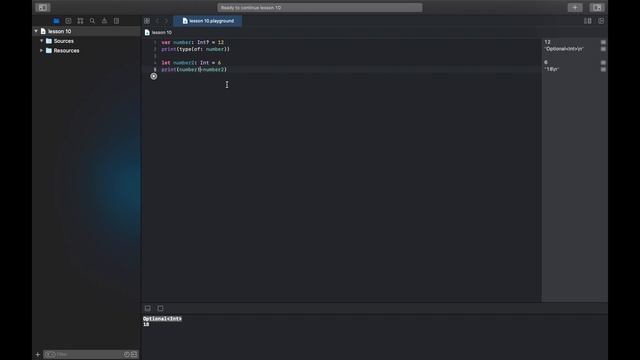Show Quick Look for result 12
This screenshot has height=360, width=640.
603,42
